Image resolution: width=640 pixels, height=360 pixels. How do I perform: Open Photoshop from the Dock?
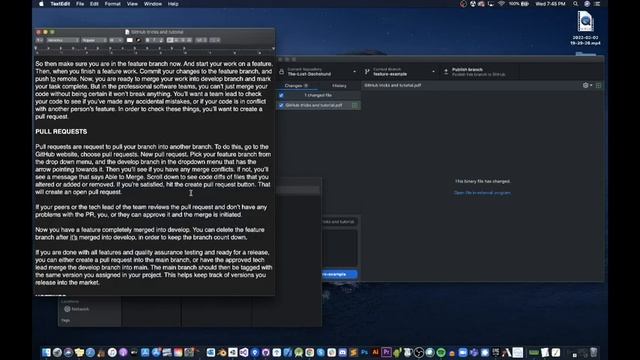coord(364,353)
